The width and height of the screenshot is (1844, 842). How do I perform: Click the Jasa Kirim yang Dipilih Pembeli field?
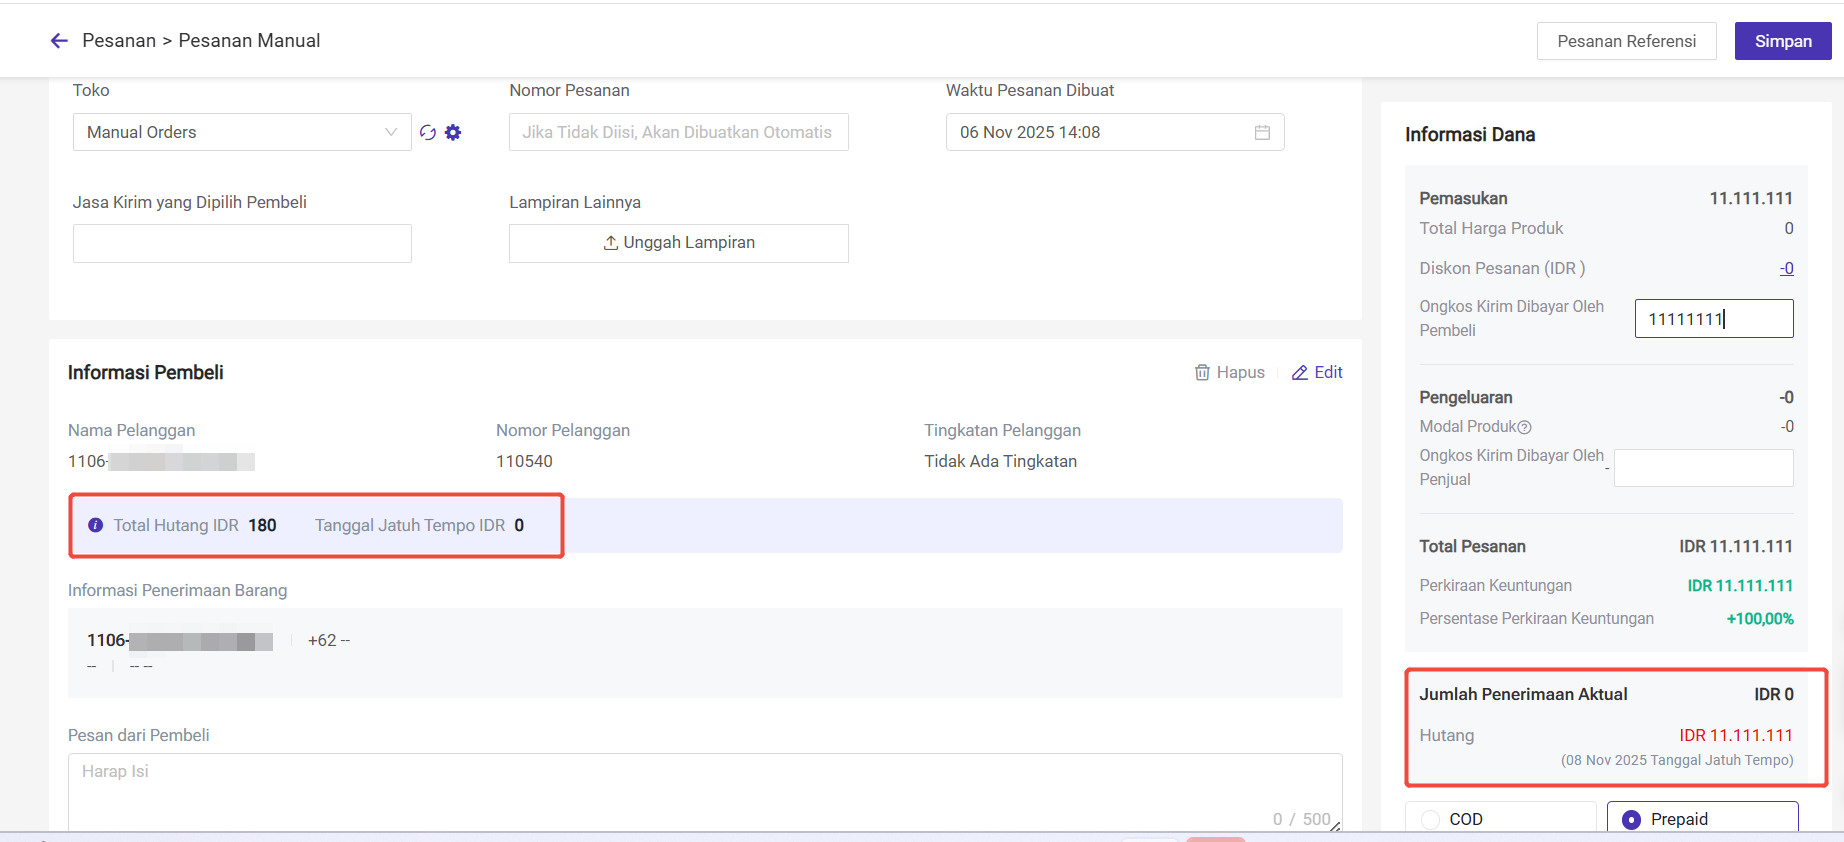pos(242,243)
